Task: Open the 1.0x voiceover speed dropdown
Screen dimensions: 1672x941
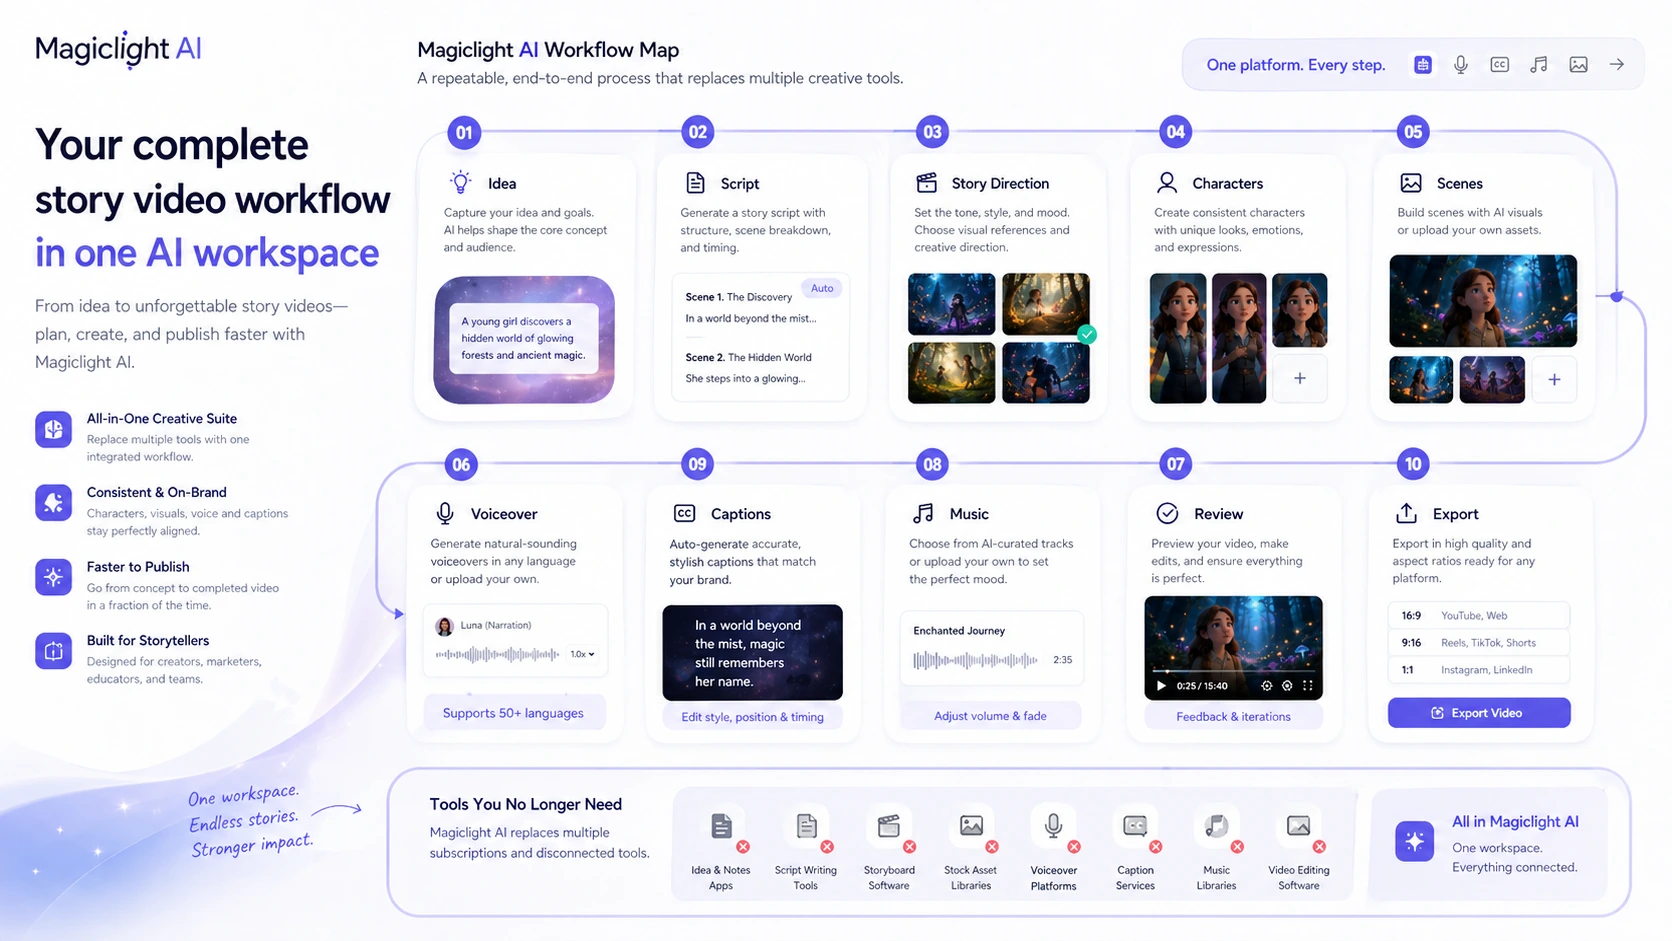Action: click(582, 654)
